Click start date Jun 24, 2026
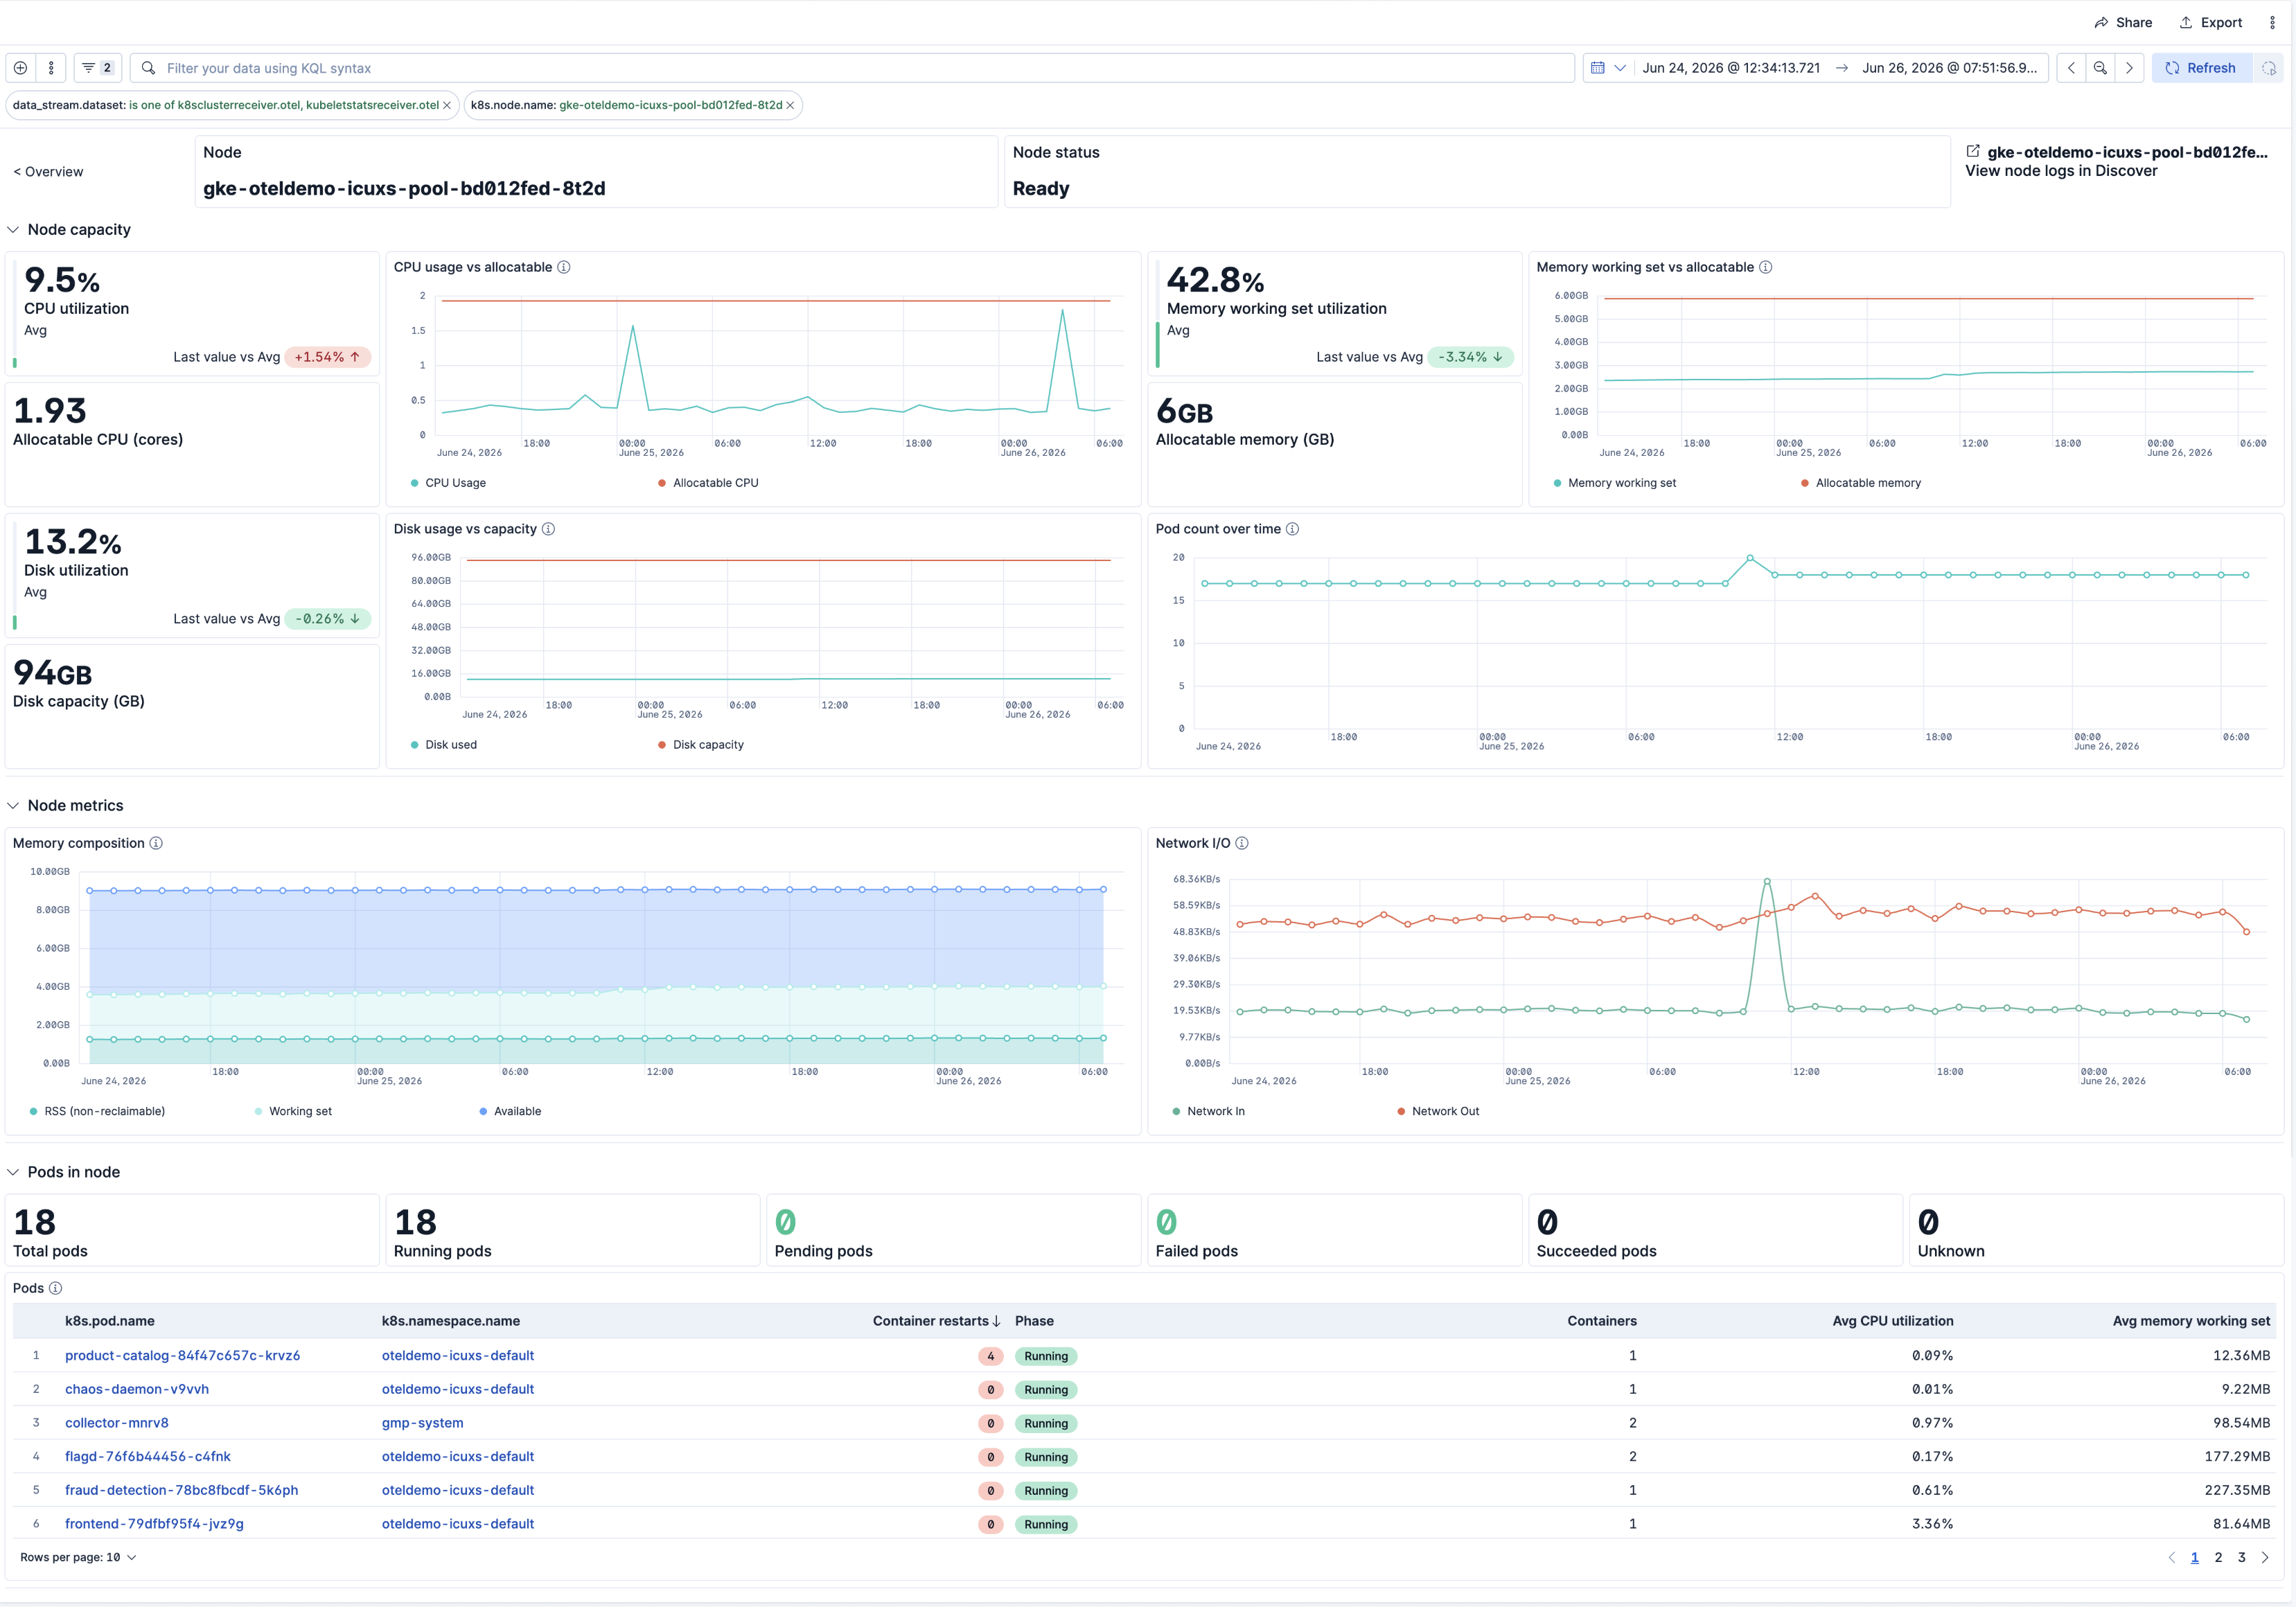The image size is (2296, 1607). 1731,68
